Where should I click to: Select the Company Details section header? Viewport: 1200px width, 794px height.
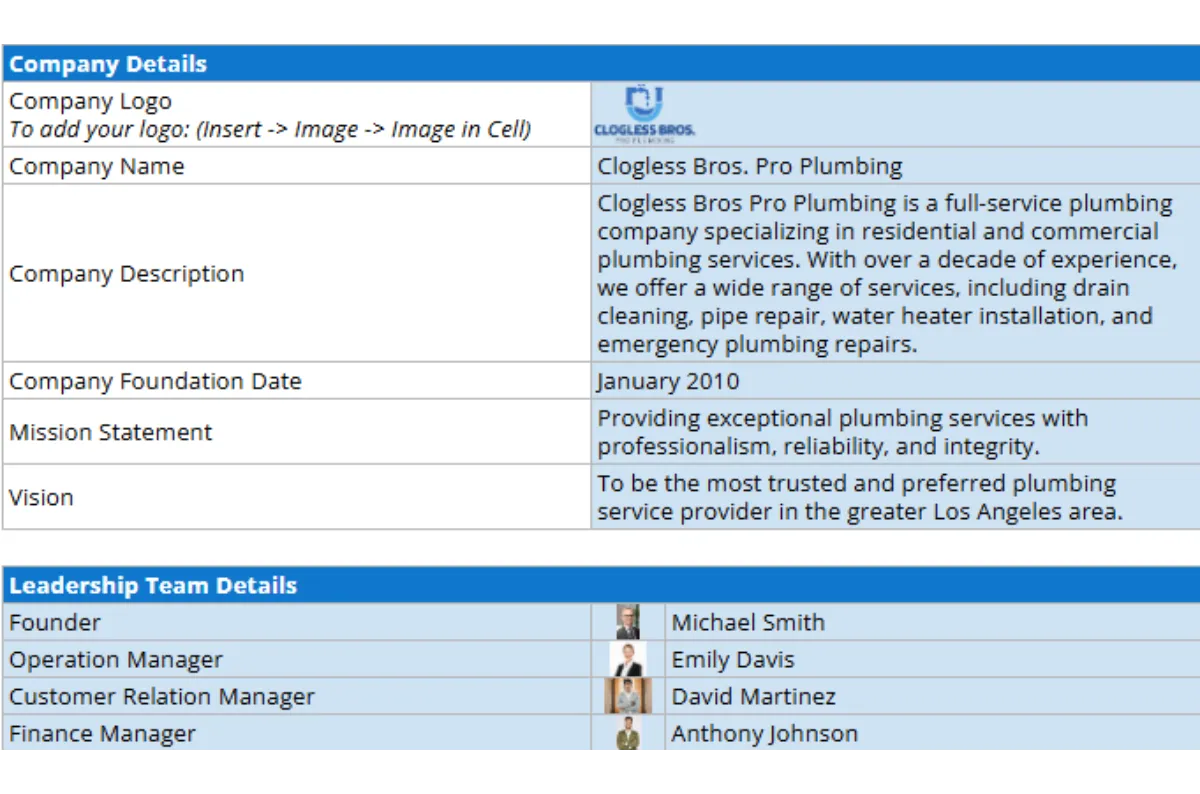pos(600,64)
